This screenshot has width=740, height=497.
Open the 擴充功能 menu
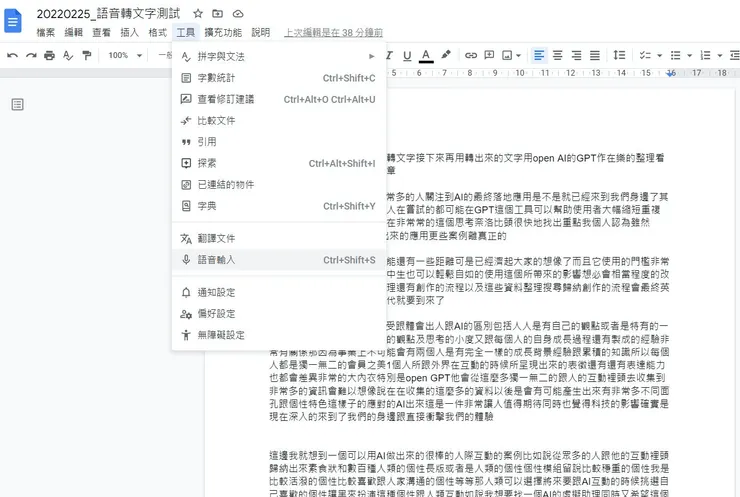tap(223, 33)
